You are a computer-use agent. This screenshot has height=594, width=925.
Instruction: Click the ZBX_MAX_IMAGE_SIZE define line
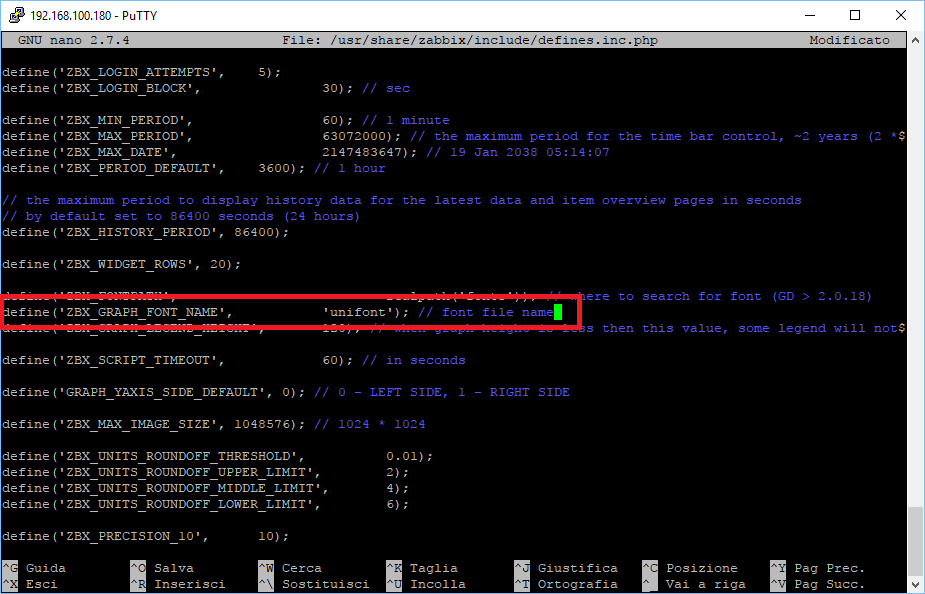(214, 424)
